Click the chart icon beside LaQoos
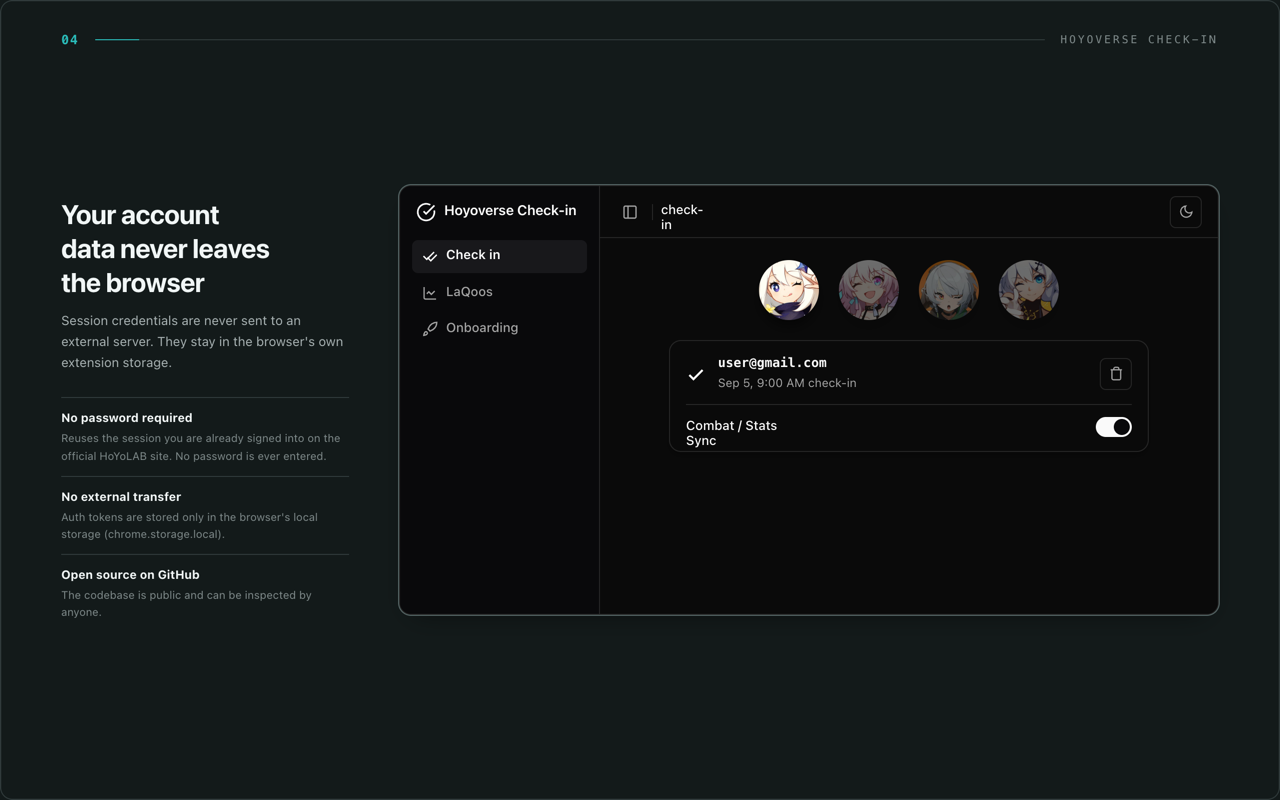The image size is (1280, 800). pyautogui.click(x=430, y=293)
